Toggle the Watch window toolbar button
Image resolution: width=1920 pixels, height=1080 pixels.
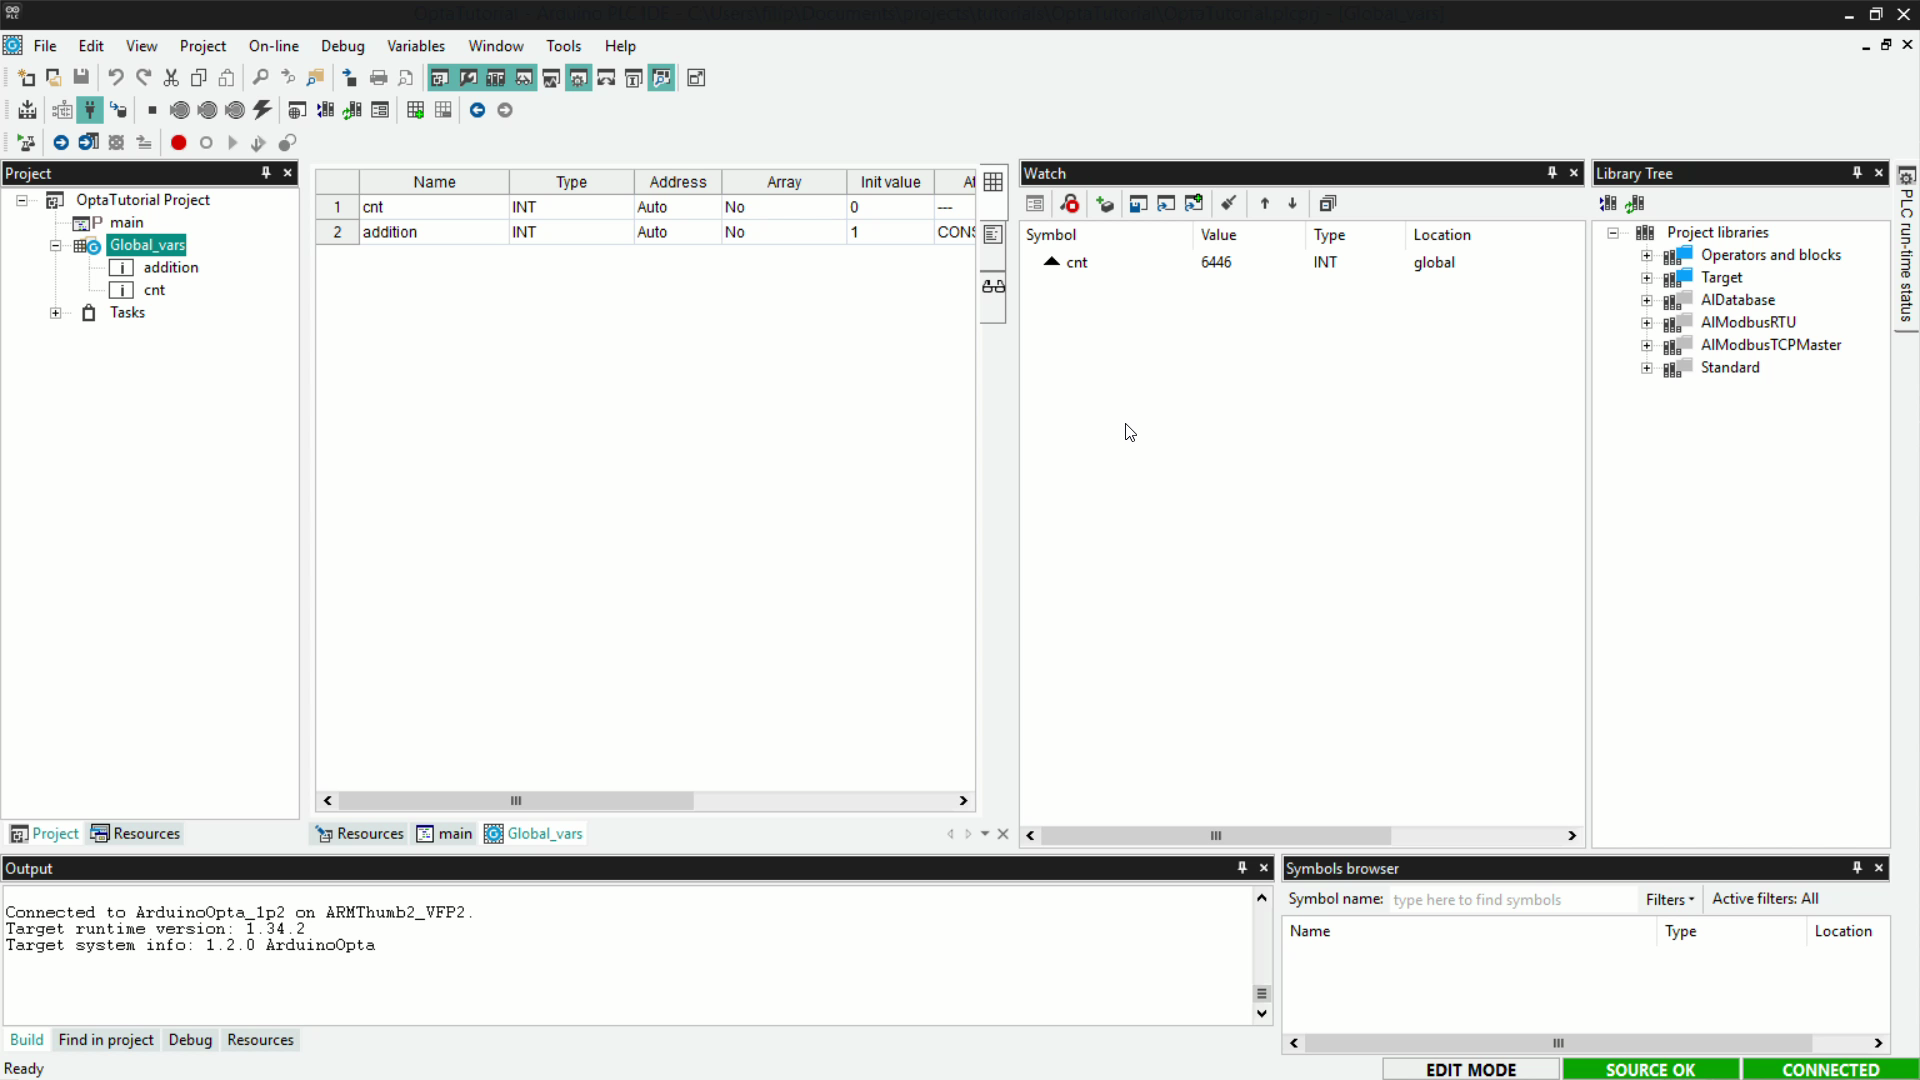(x=523, y=78)
